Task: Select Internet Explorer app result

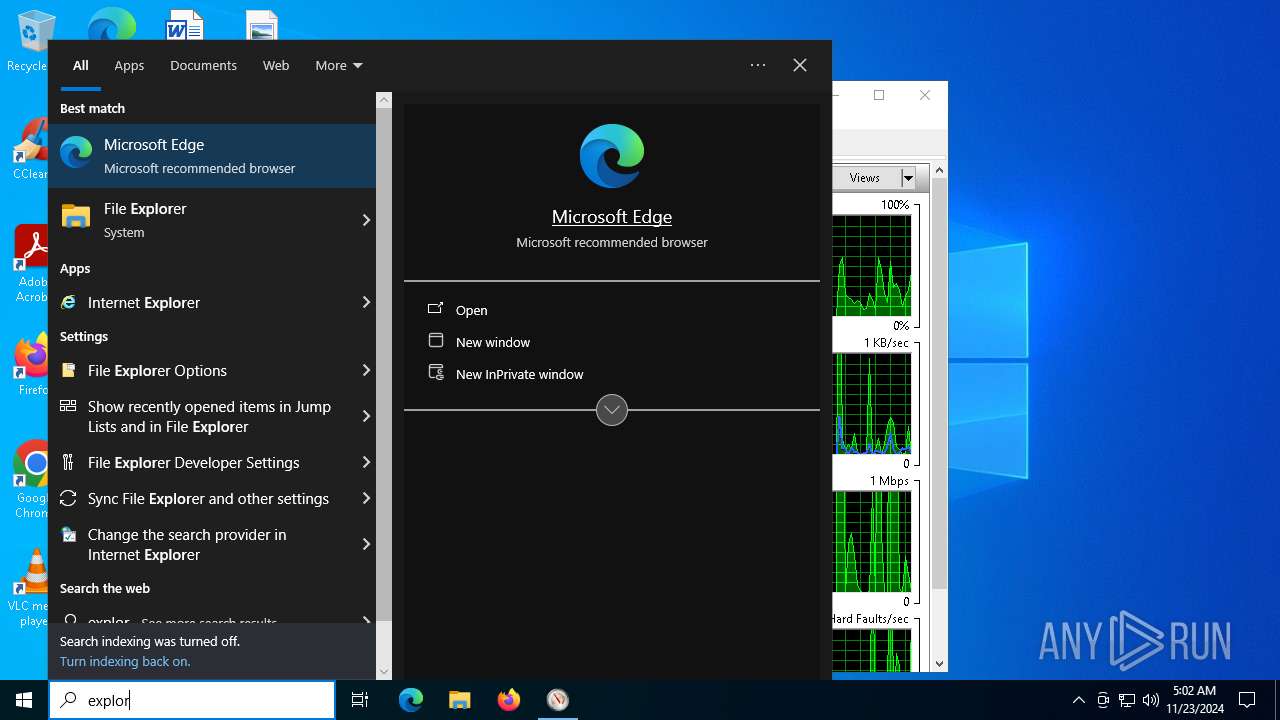Action: 200,302
